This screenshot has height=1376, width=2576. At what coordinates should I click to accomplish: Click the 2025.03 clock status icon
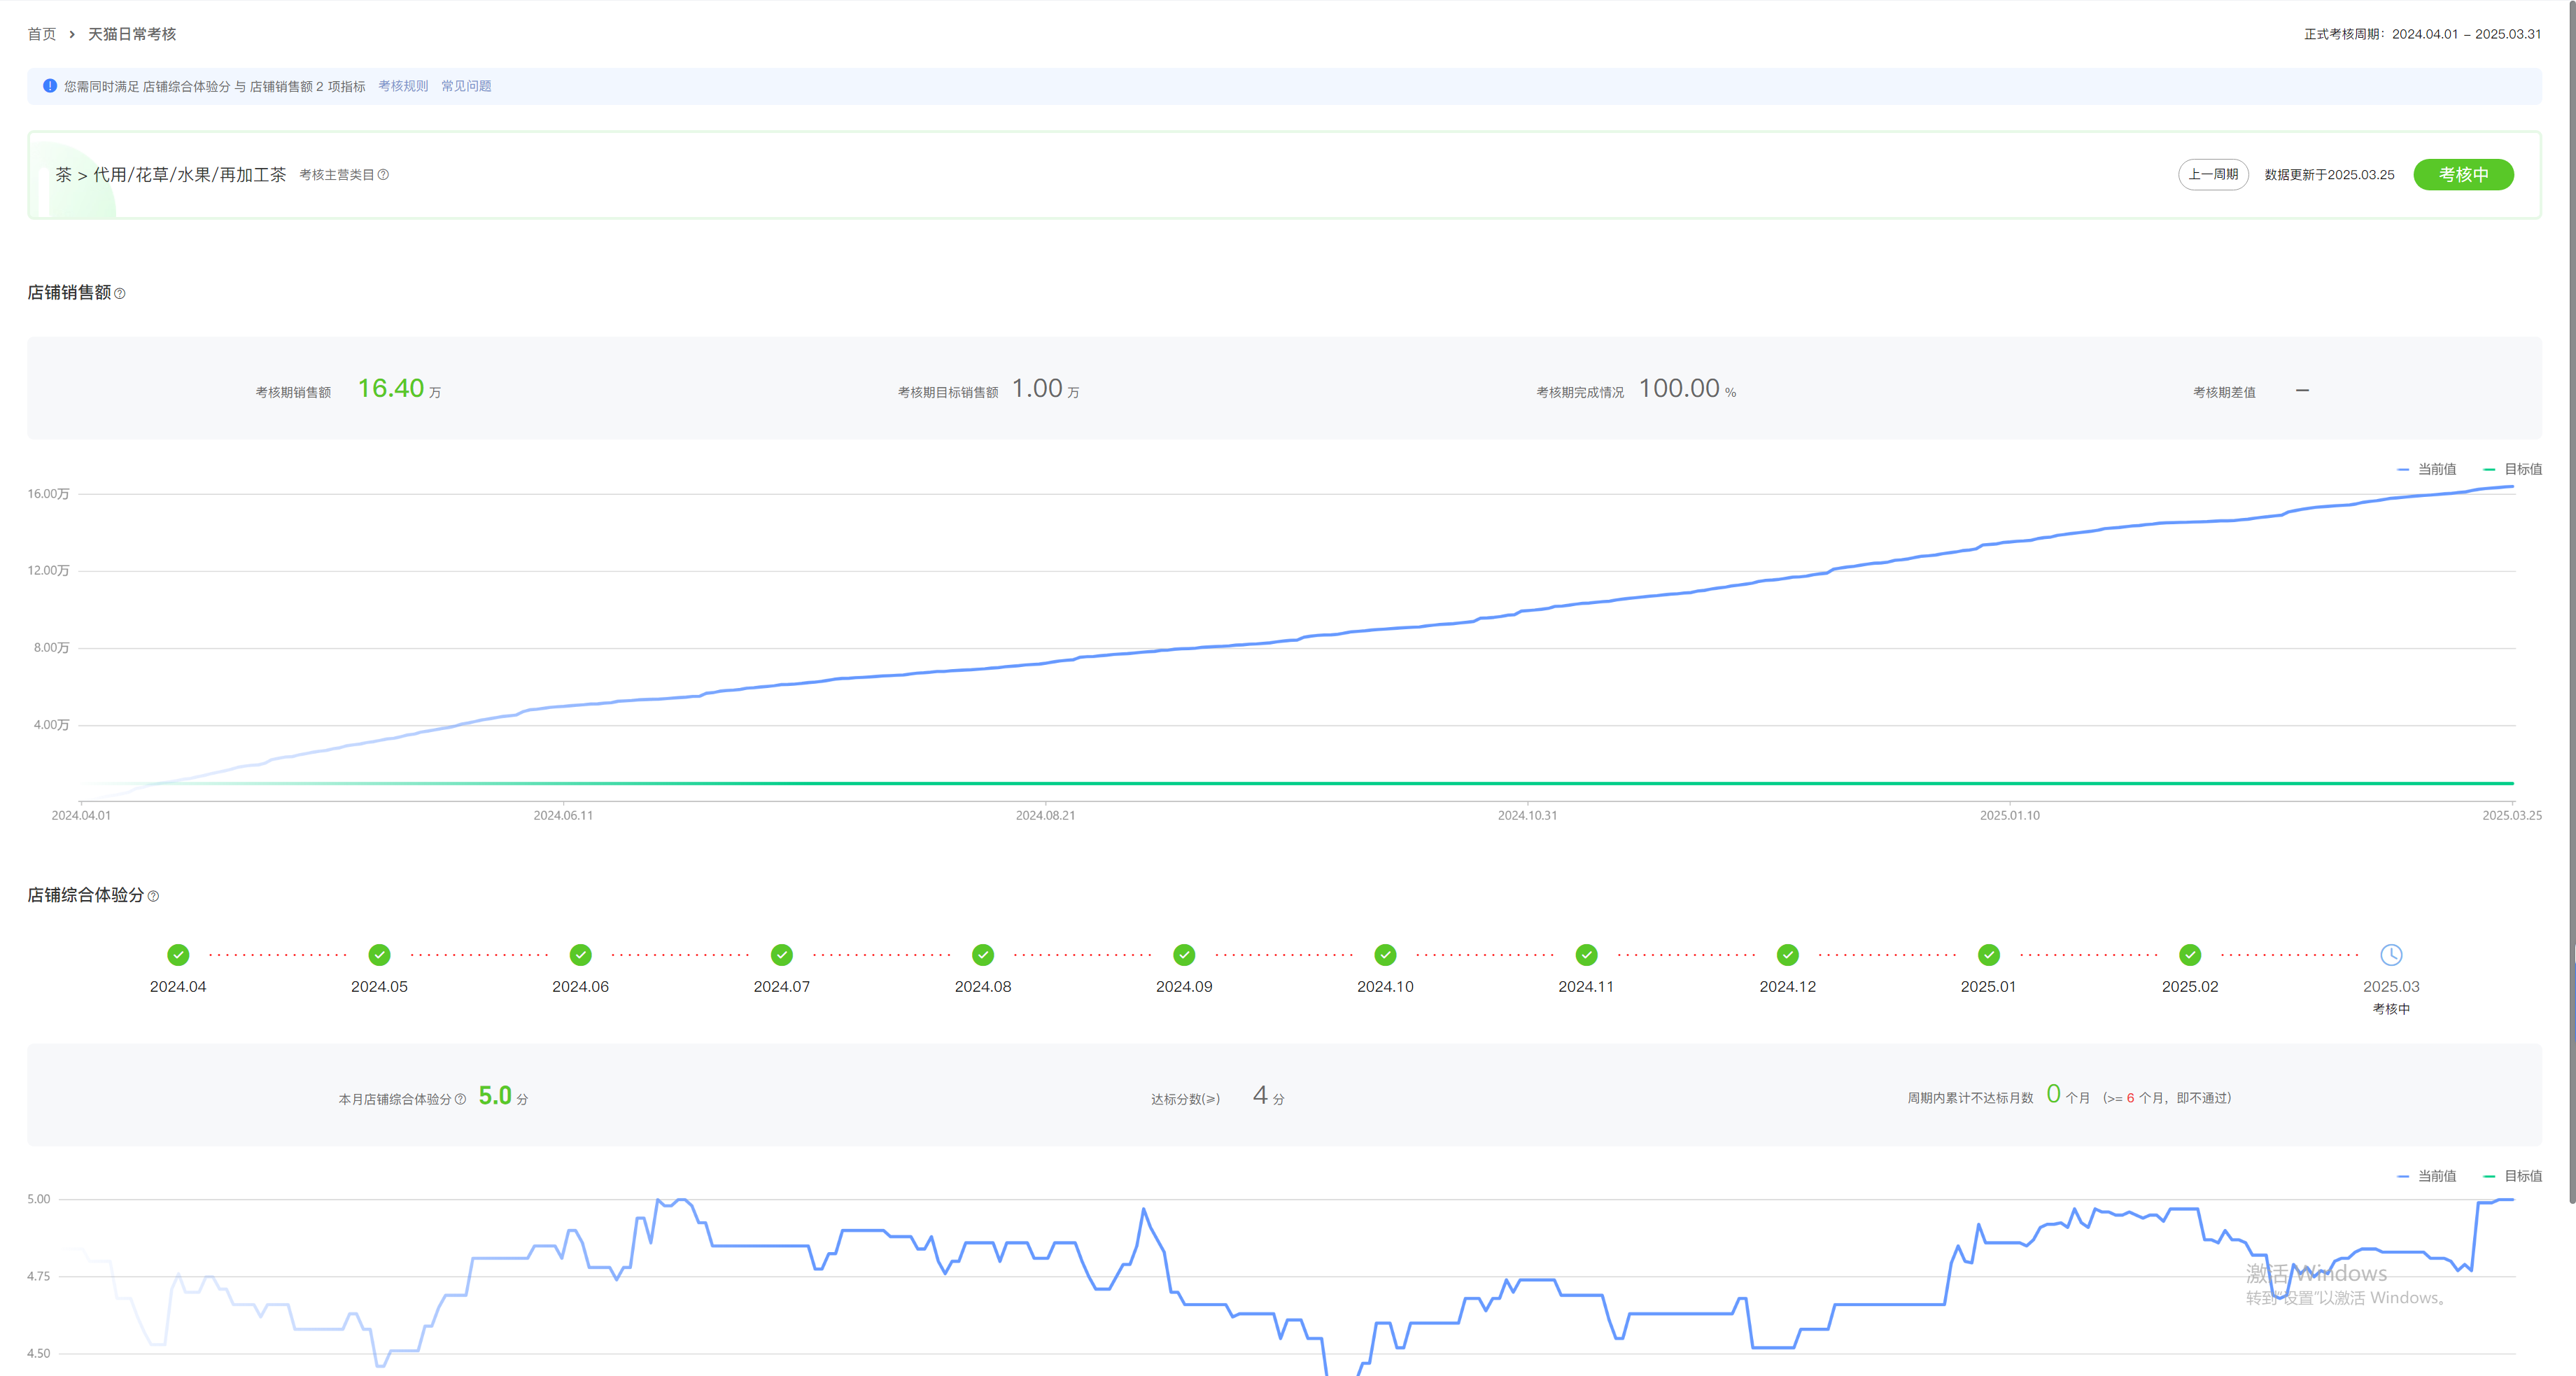pos(2390,955)
